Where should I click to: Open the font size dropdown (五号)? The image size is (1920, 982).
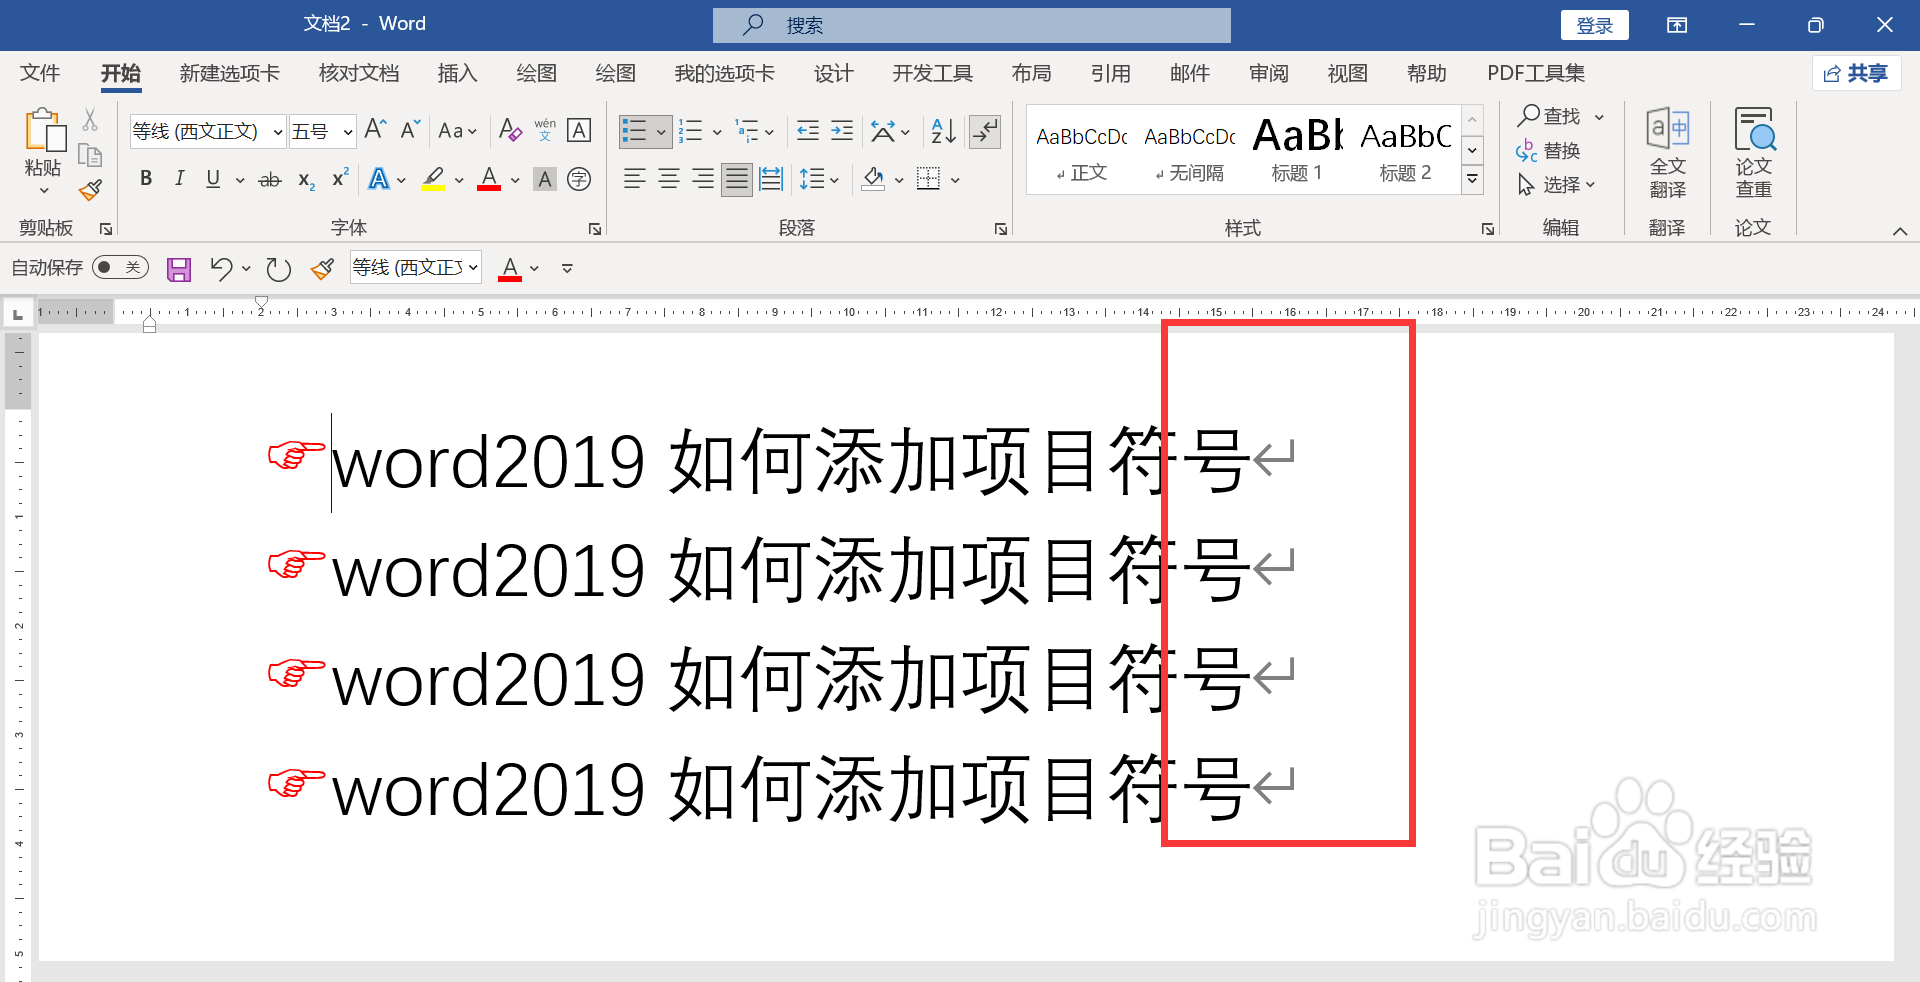coord(347,132)
